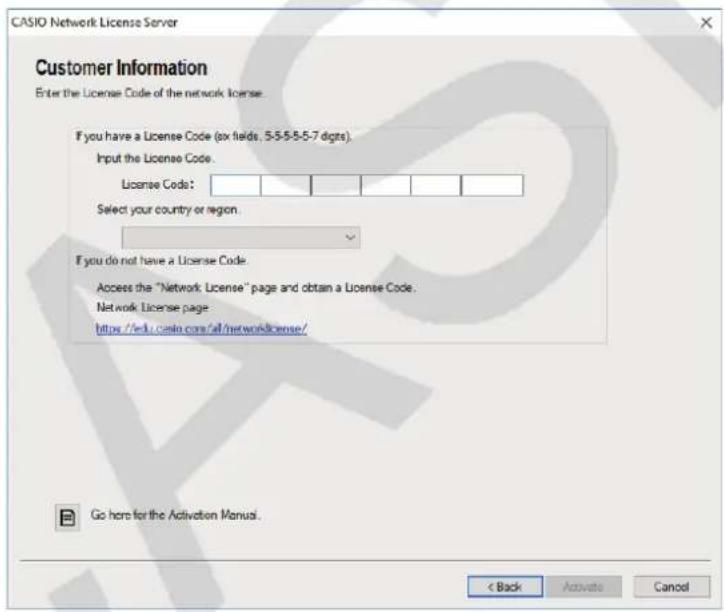This screenshot has width=724, height=612.
Task: Open the Network License page hyperlink
Action: tap(201, 328)
